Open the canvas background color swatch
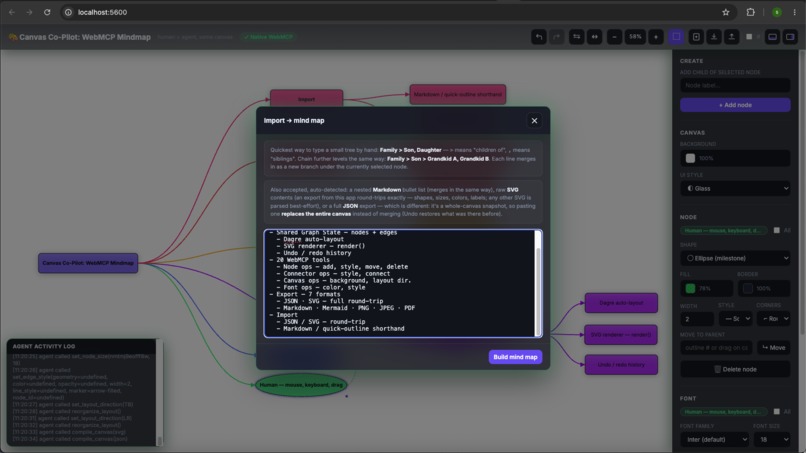Image resolution: width=806 pixels, height=453 pixels. click(x=690, y=158)
